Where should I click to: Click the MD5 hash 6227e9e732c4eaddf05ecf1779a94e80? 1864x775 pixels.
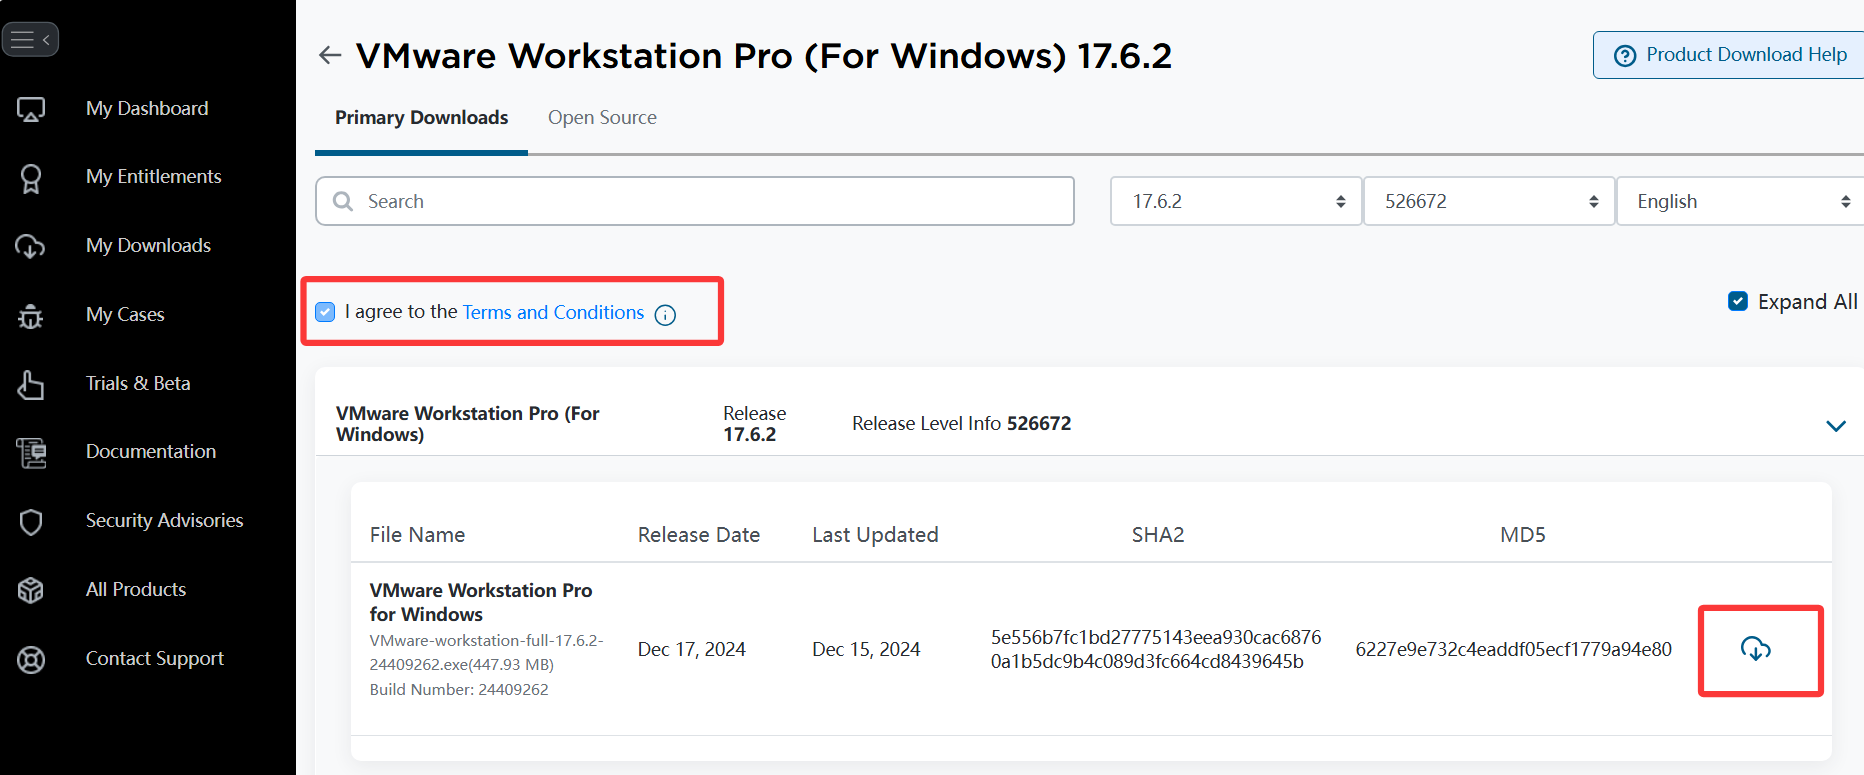(1513, 649)
